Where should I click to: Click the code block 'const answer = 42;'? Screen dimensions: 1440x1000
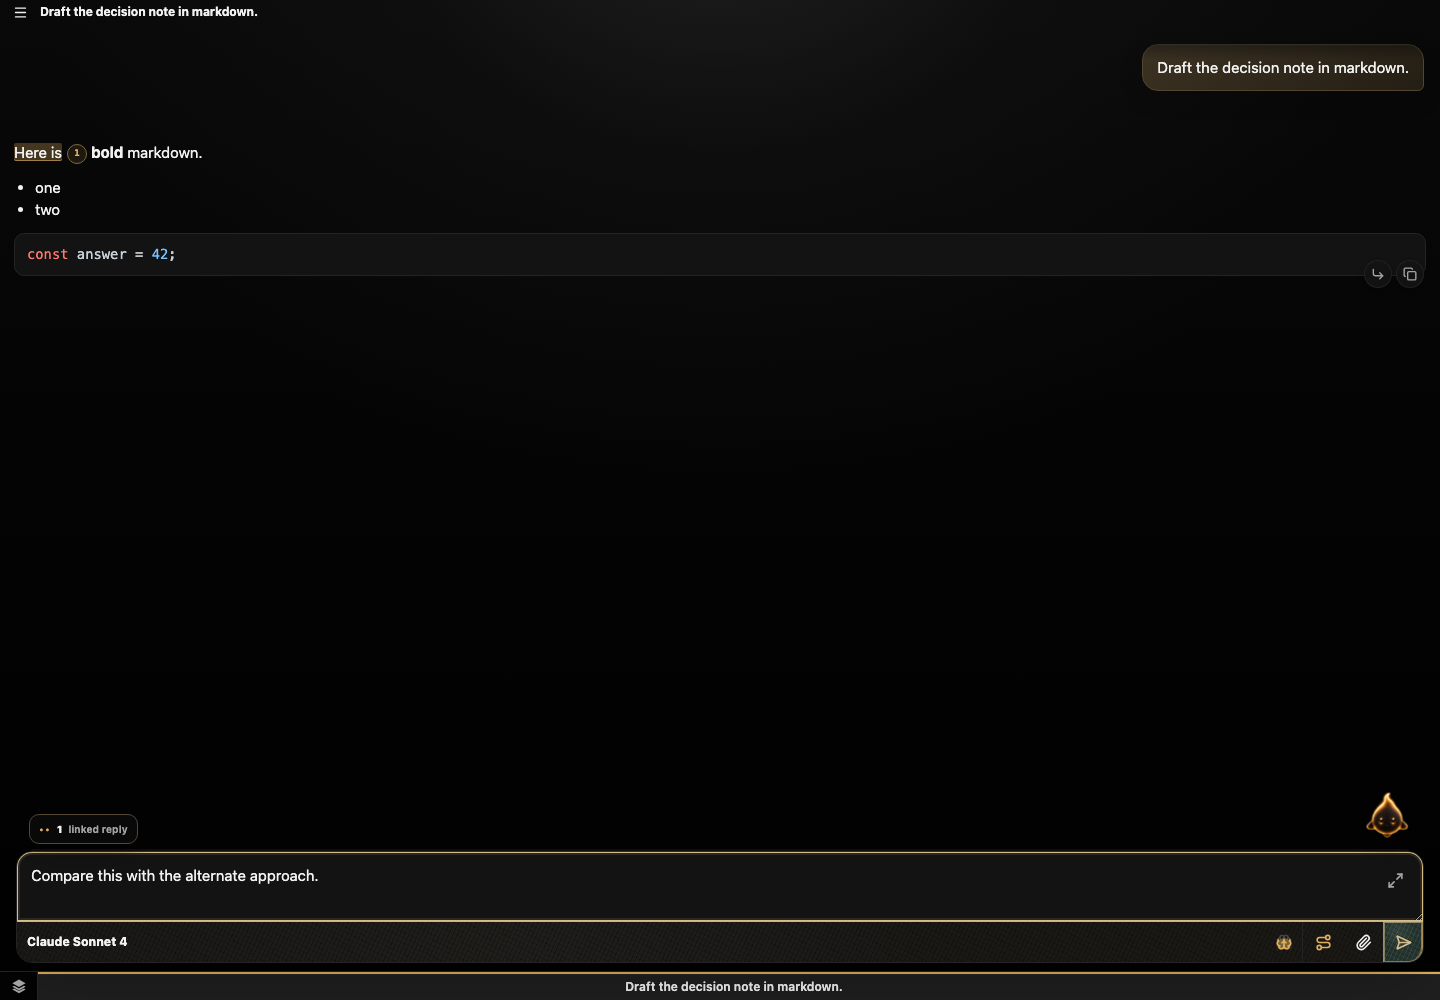tap(719, 255)
